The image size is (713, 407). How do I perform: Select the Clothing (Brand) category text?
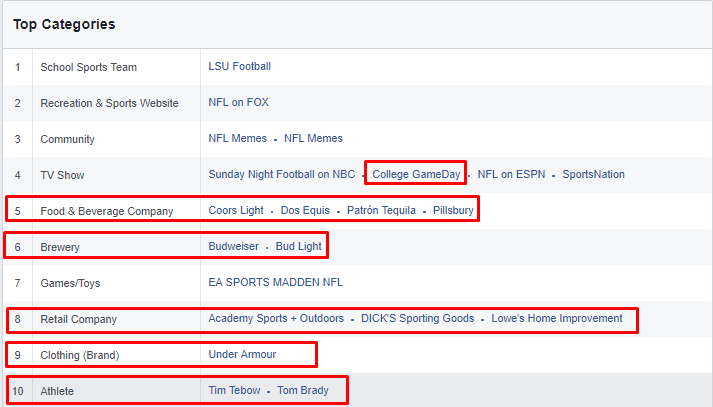coord(80,355)
